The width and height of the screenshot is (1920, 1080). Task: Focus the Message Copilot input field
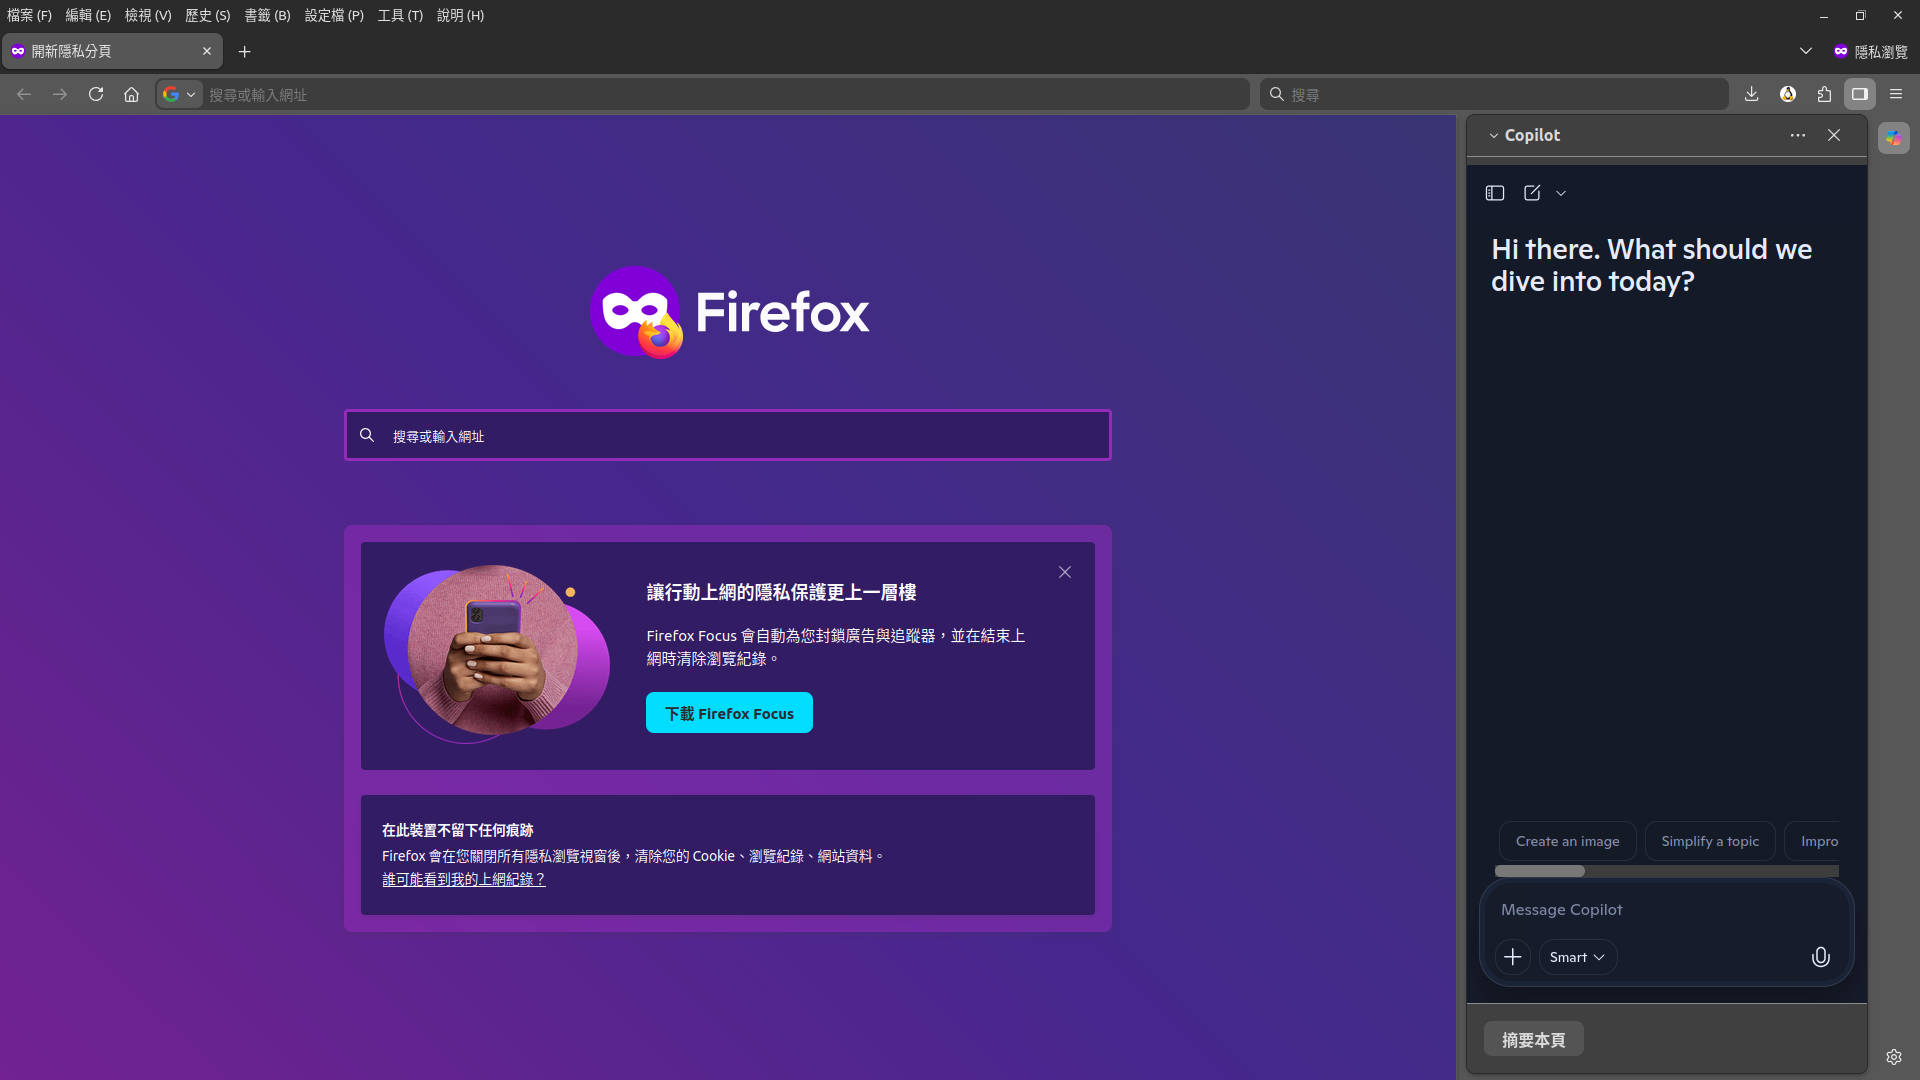click(1666, 910)
